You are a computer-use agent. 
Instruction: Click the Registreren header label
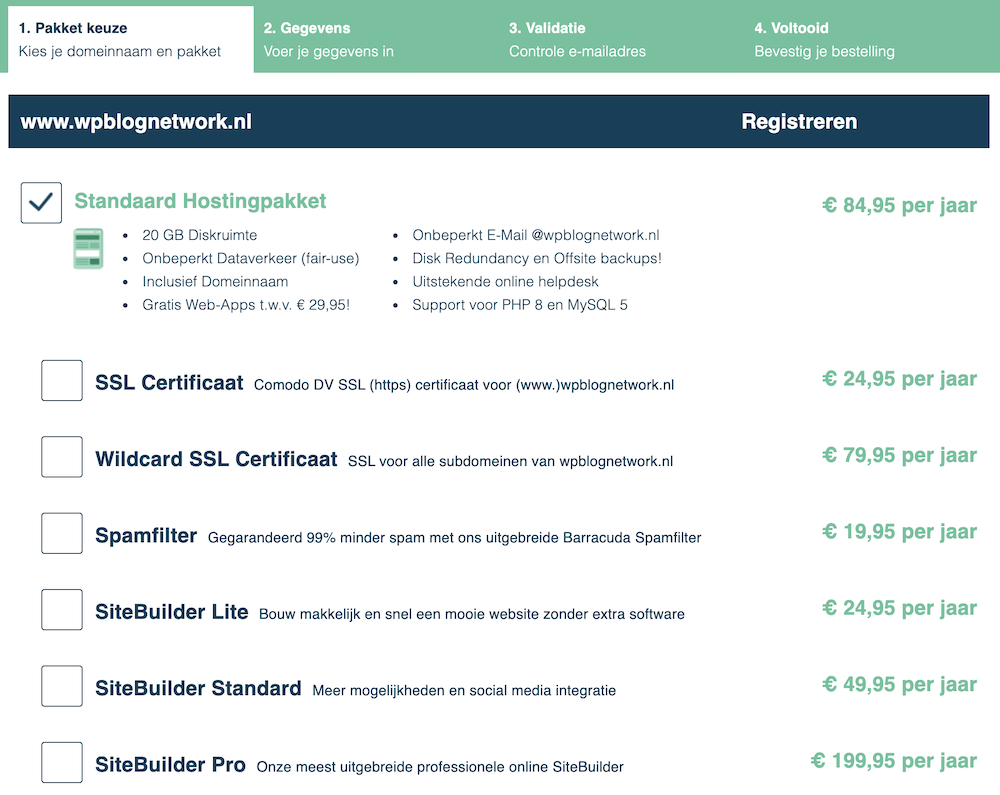point(799,121)
